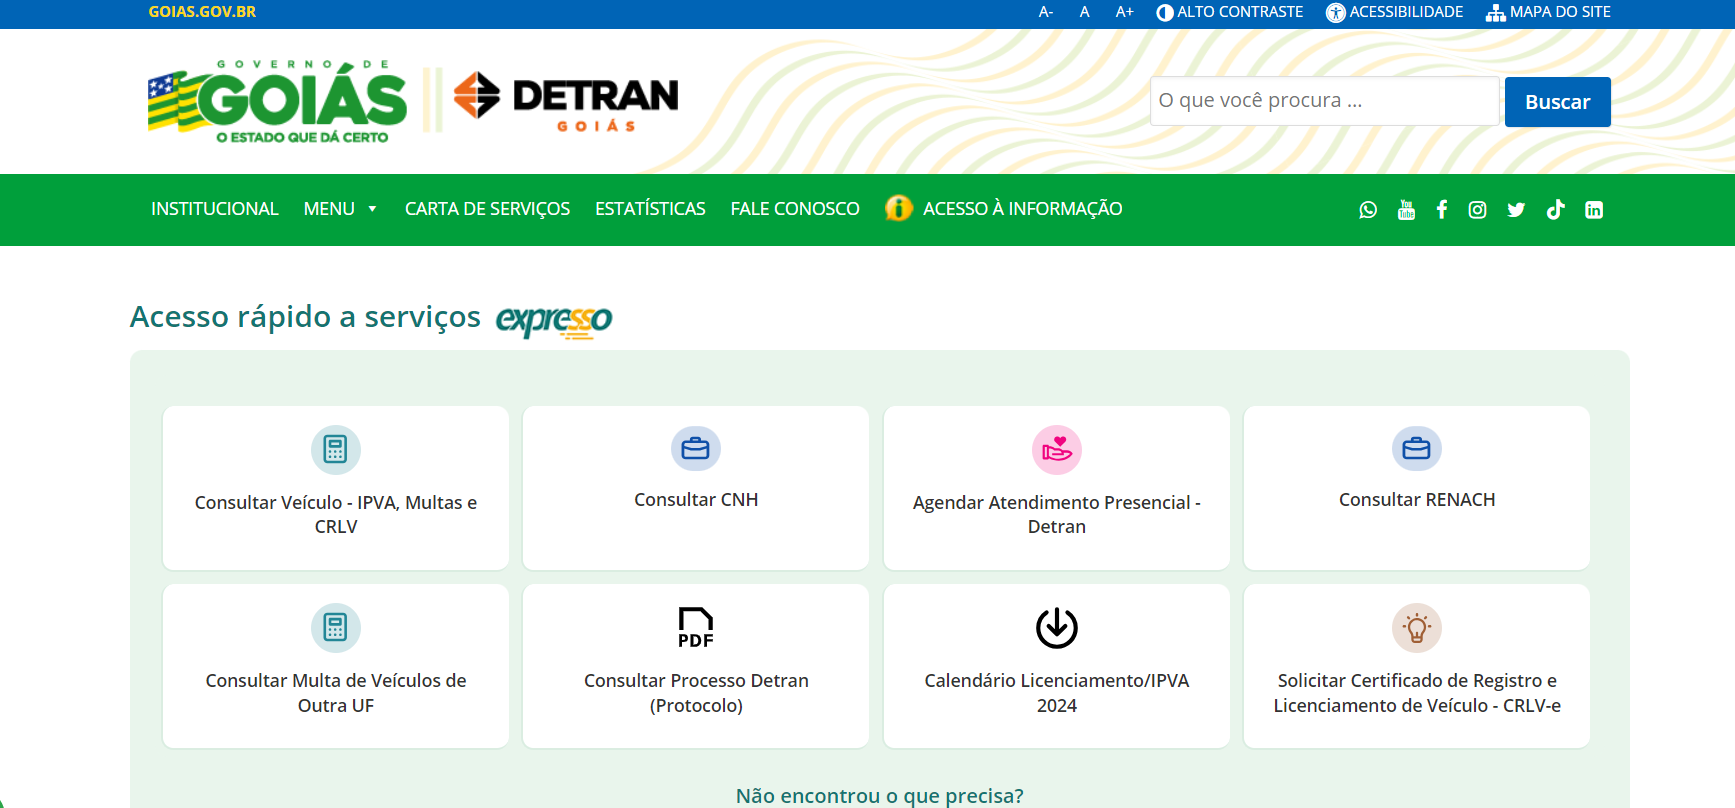The height and width of the screenshot is (808, 1735).
Task: Click the LinkedIn icon
Action: pos(1594,210)
